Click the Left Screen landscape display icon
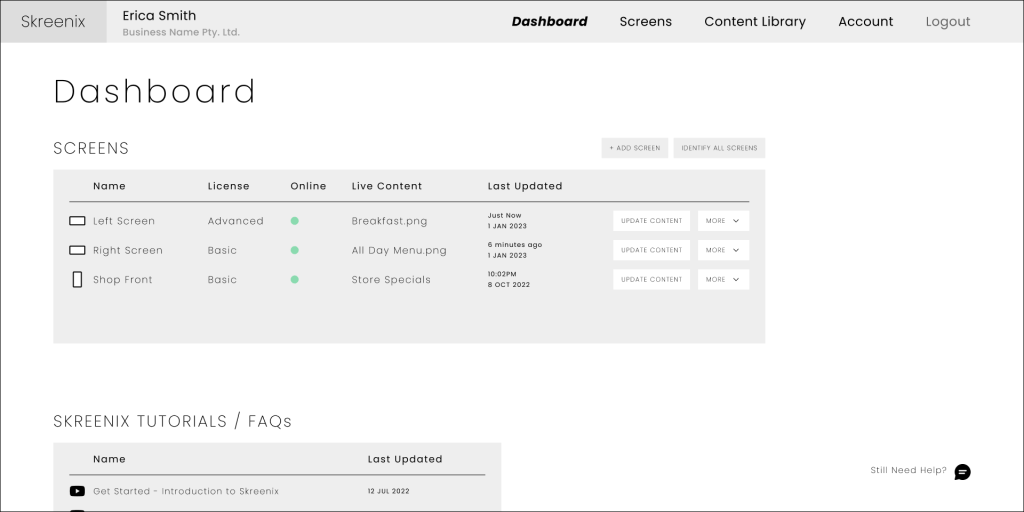 [77, 221]
